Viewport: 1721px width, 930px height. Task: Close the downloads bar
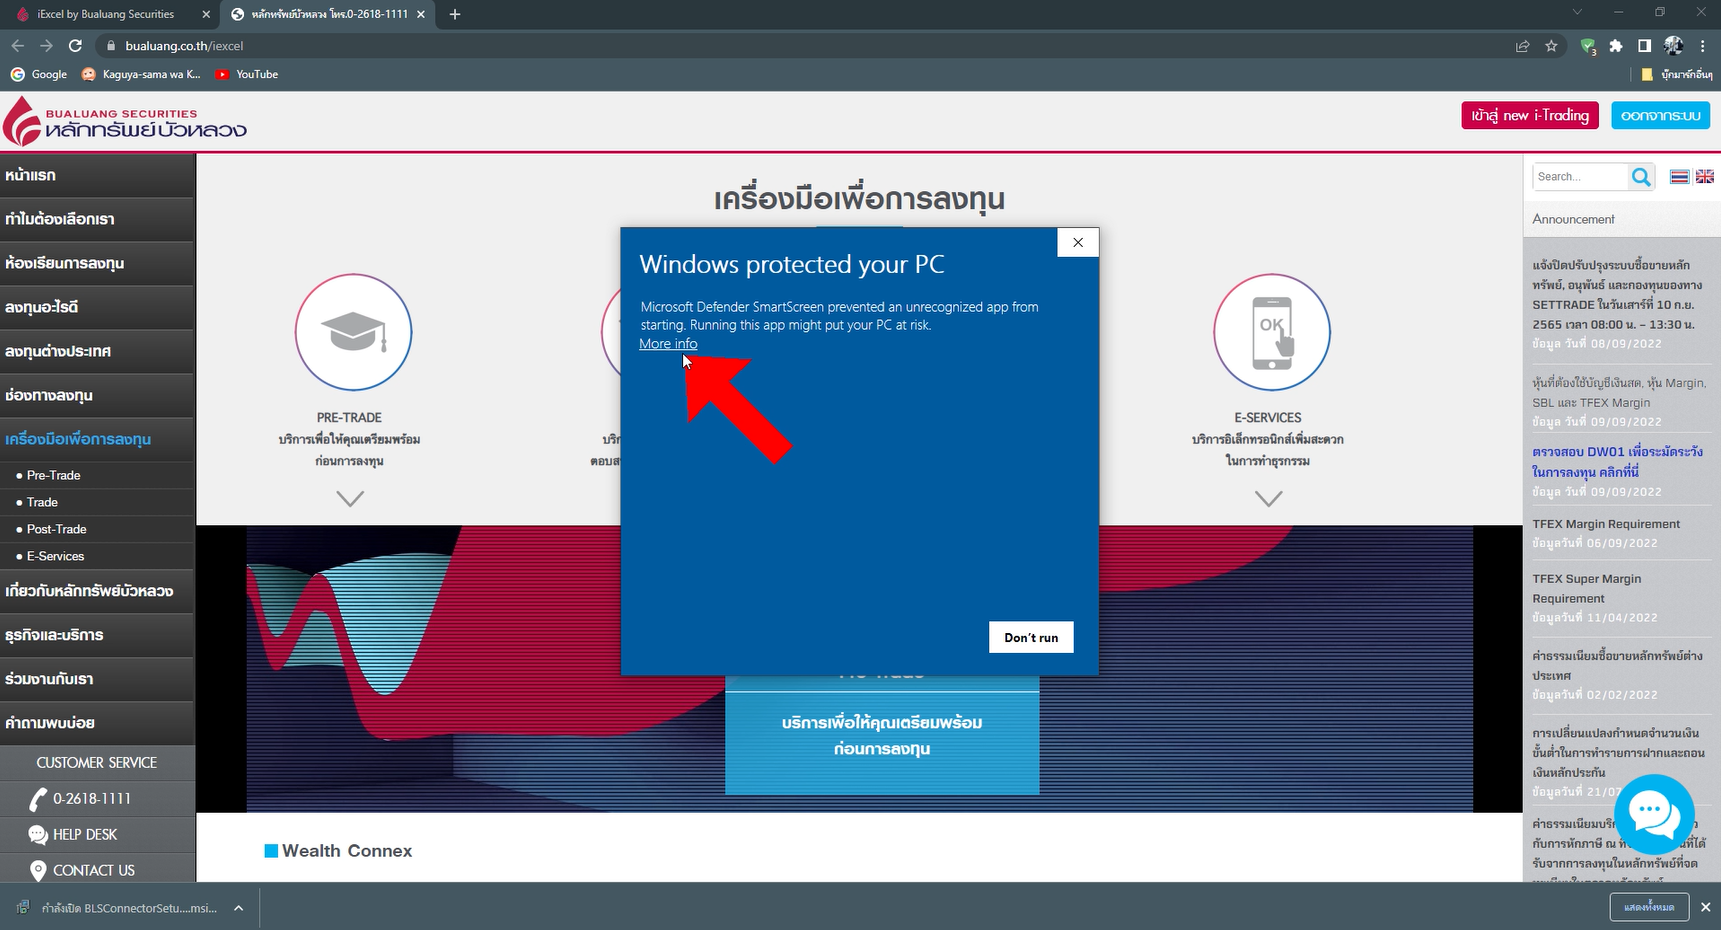pos(1705,907)
